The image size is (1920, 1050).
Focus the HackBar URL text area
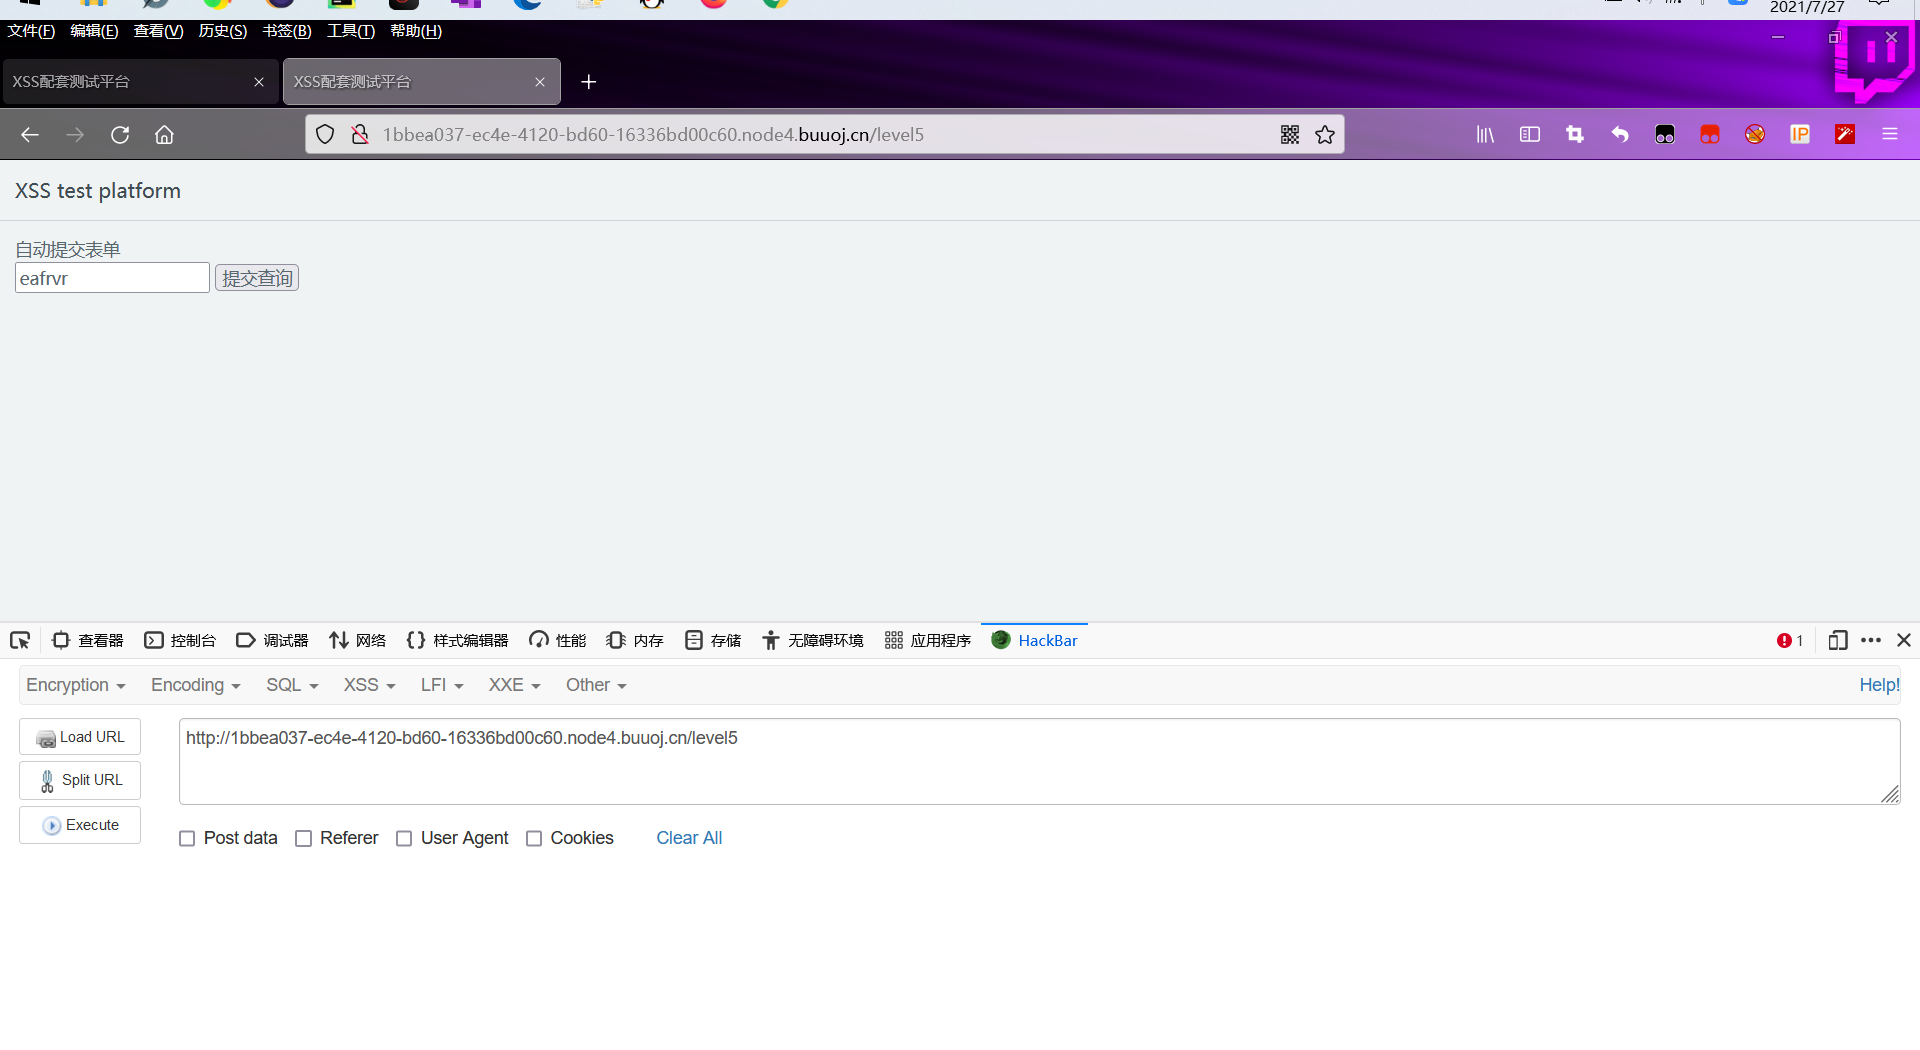coord(1039,761)
